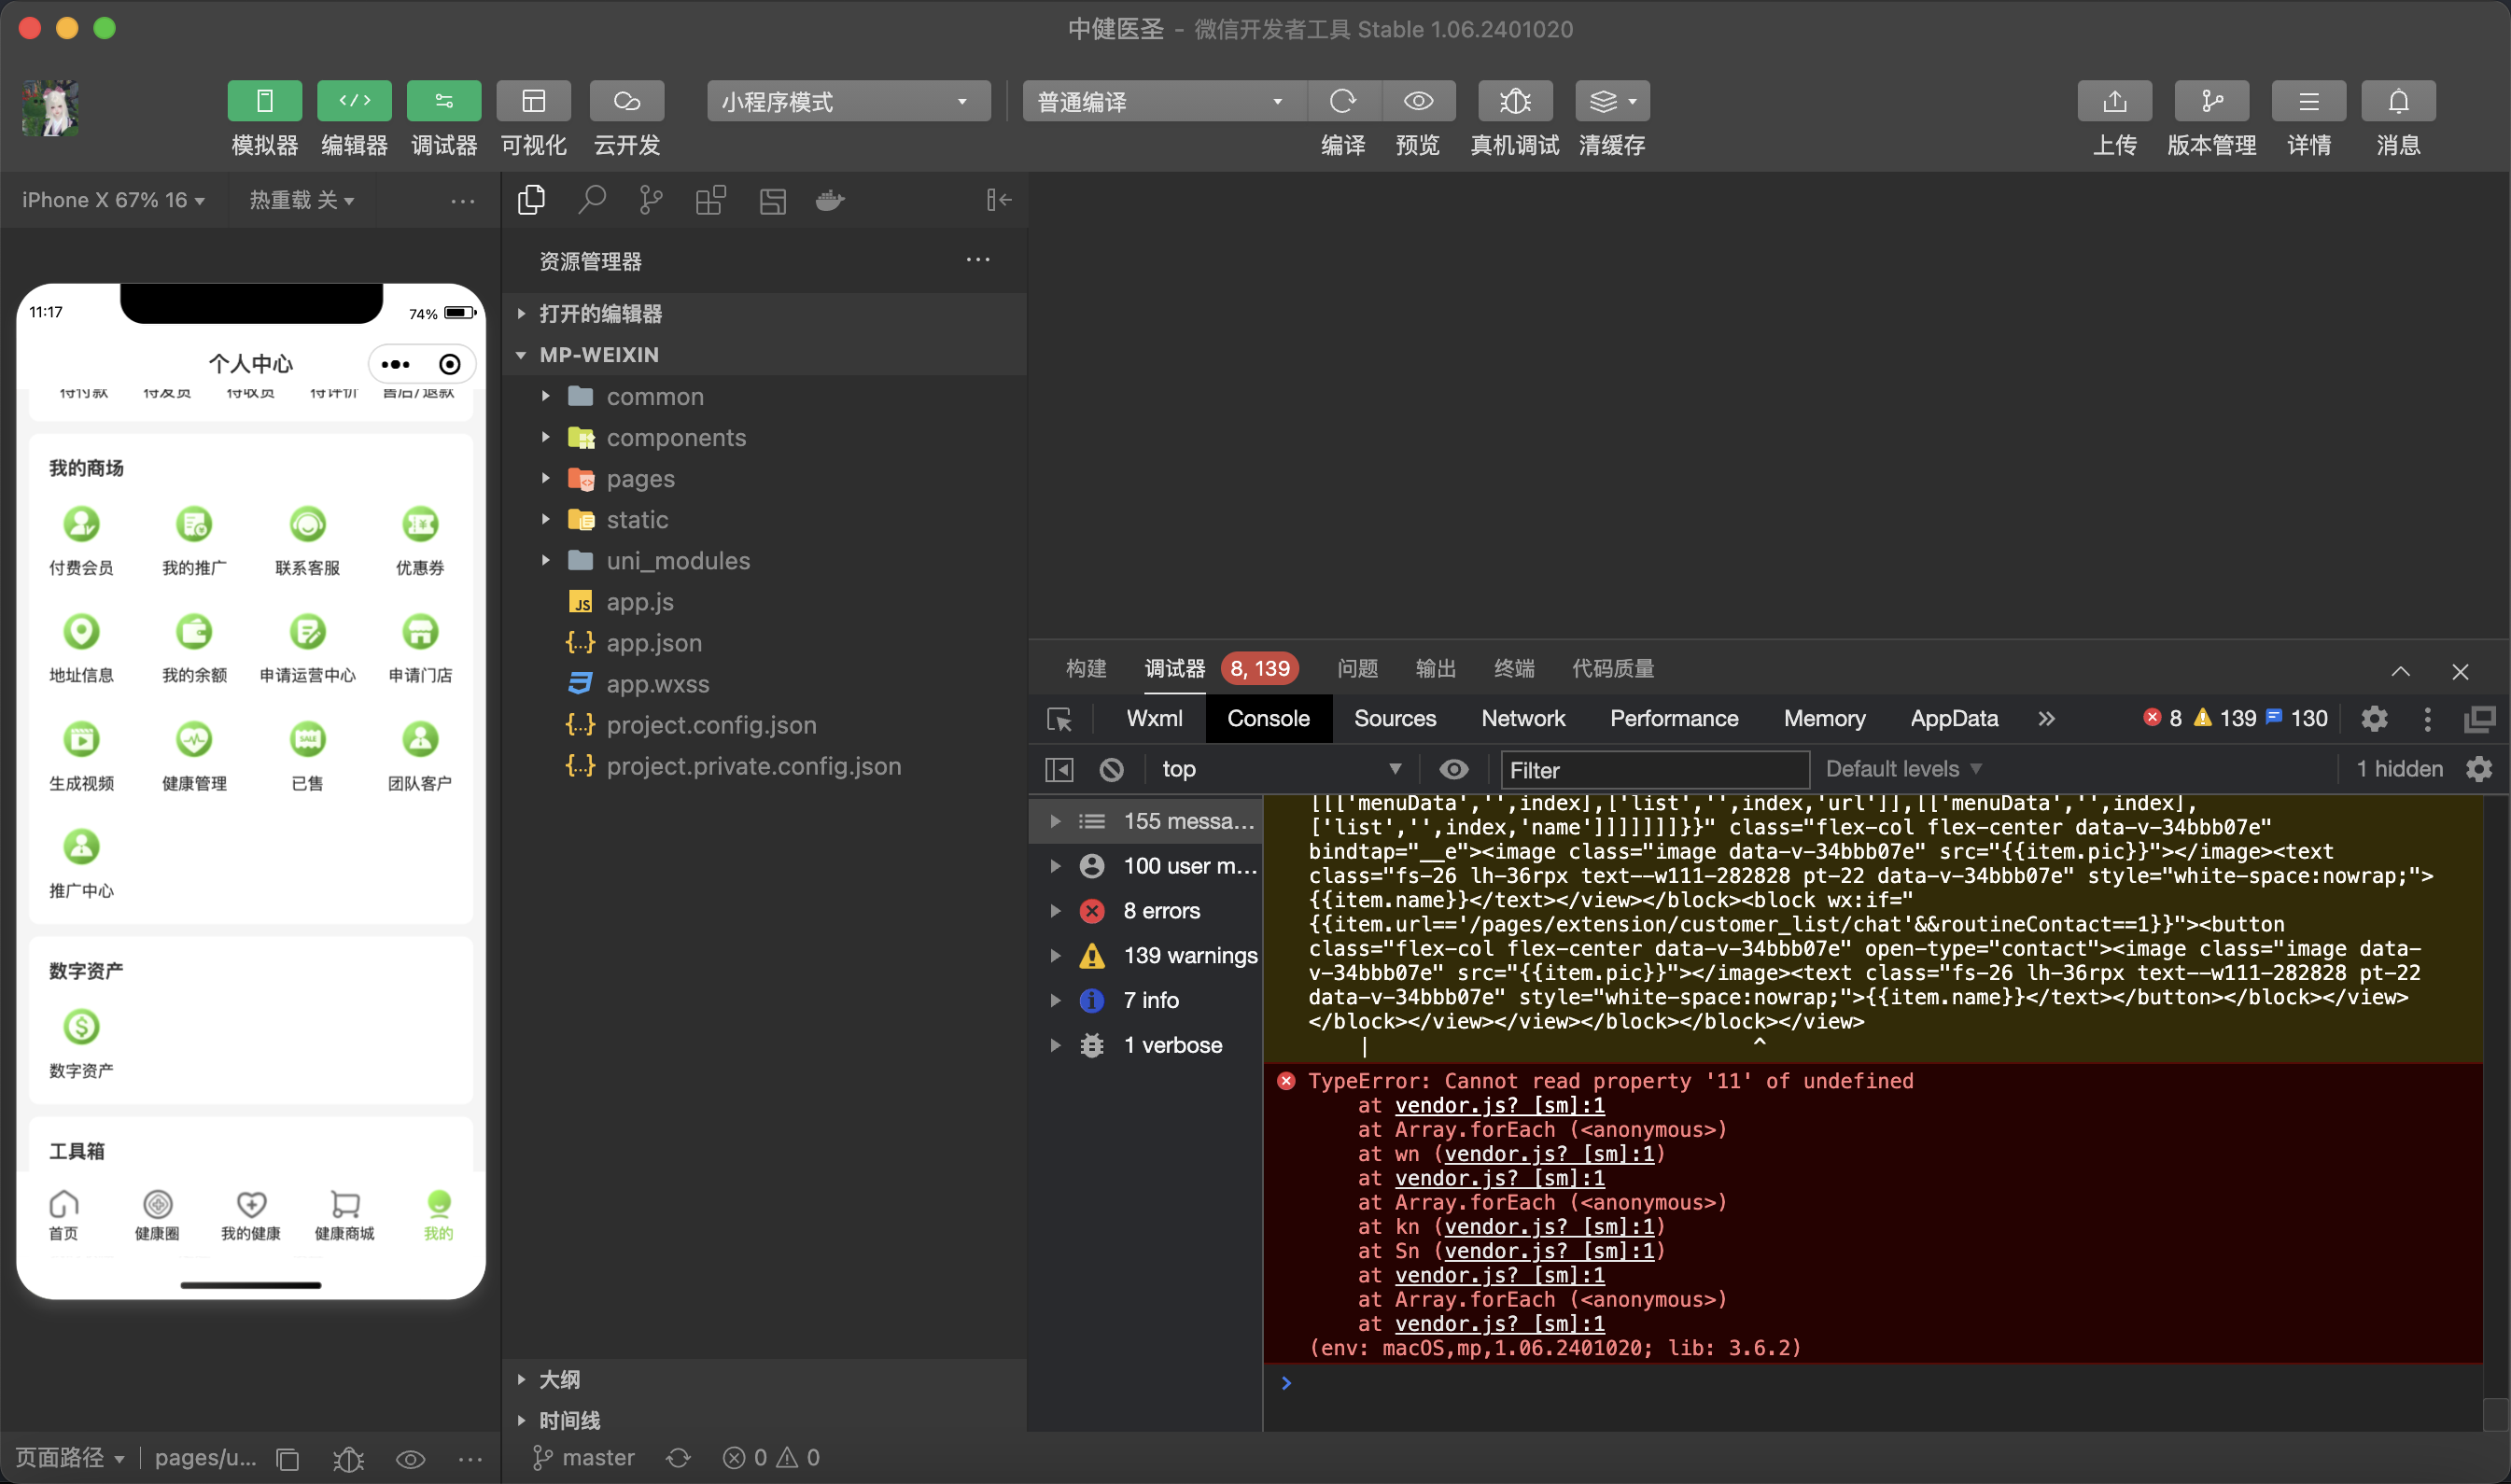This screenshot has width=2511, height=1484.
Task: Toggle live expression eye icon
Action: tap(1454, 769)
